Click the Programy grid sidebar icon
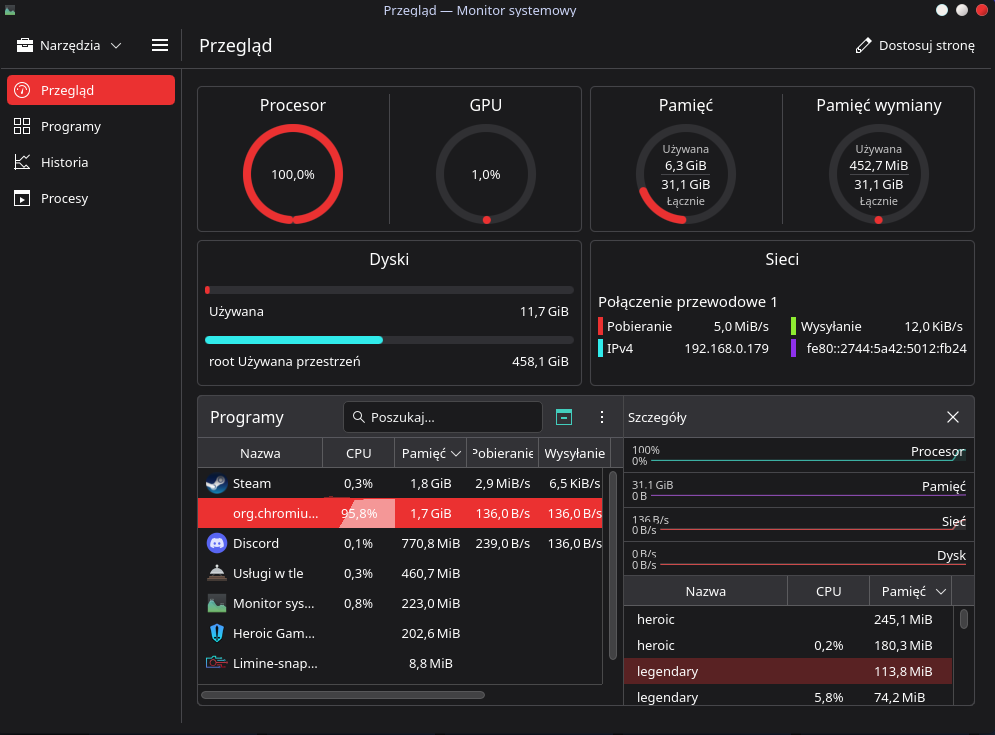The width and height of the screenshot is (995, 735). [x=22, y=126]
